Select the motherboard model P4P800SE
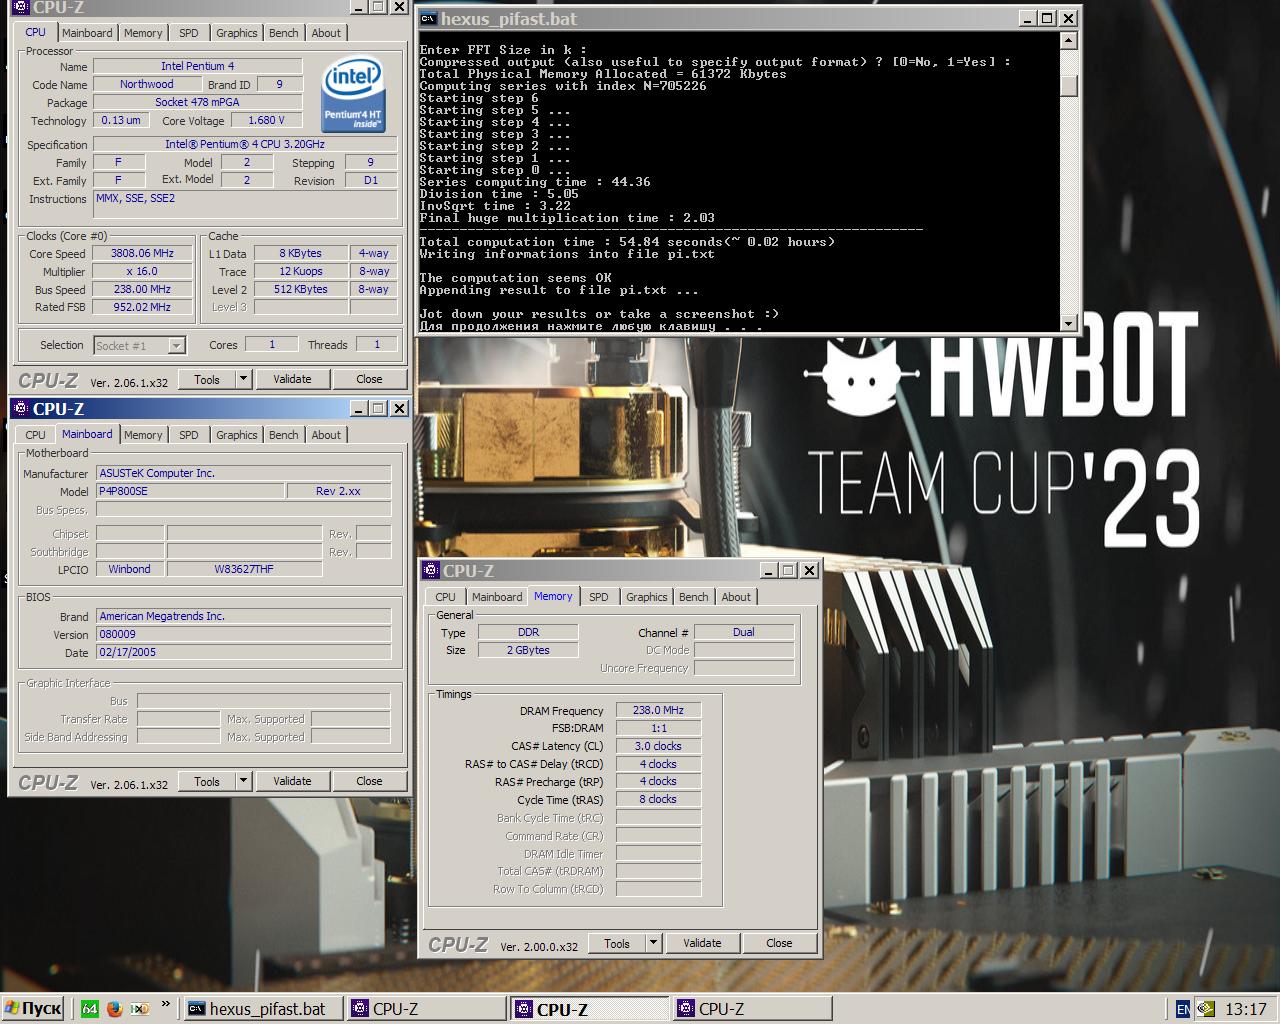 (x=190, y=491)
